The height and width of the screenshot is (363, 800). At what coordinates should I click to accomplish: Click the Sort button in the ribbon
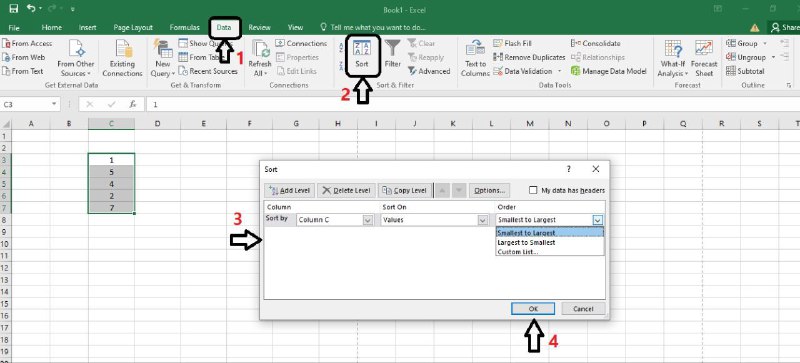(362, 55)
